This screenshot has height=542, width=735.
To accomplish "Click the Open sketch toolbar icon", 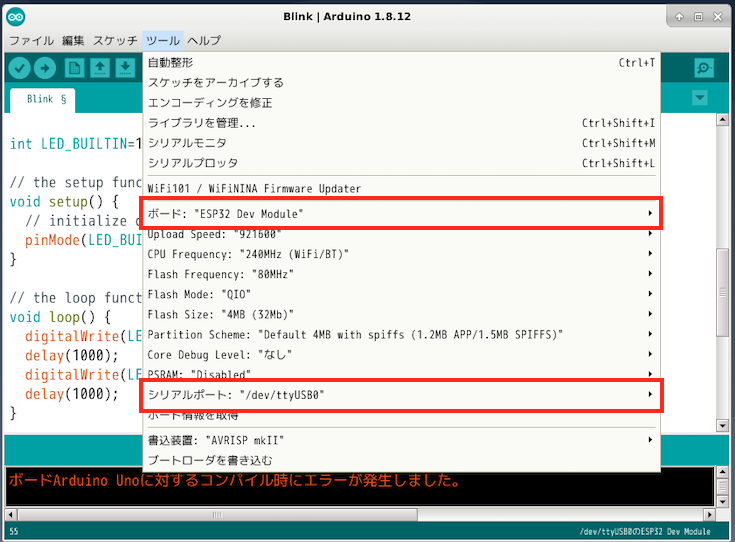I will coord(100,68).
